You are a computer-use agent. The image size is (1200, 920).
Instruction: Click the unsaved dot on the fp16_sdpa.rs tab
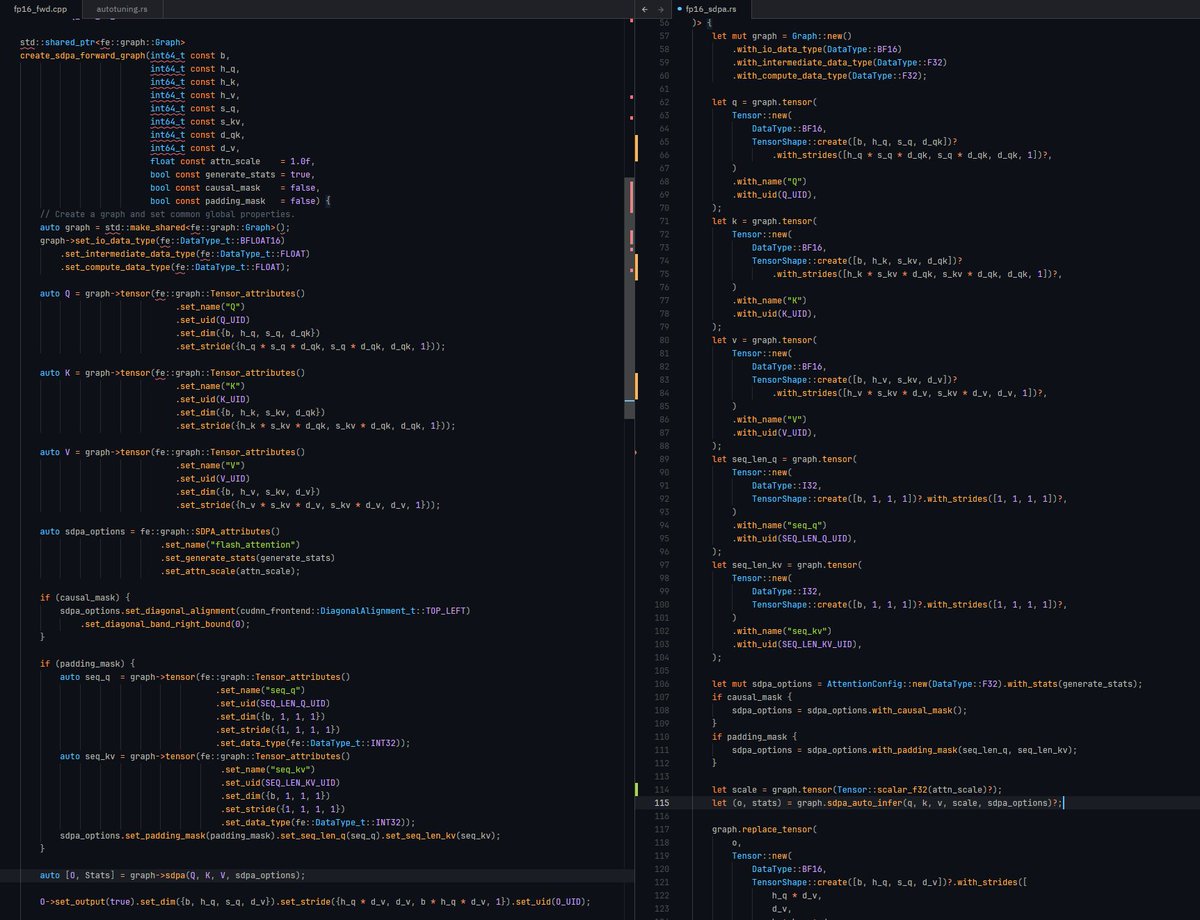coord(680,8)
